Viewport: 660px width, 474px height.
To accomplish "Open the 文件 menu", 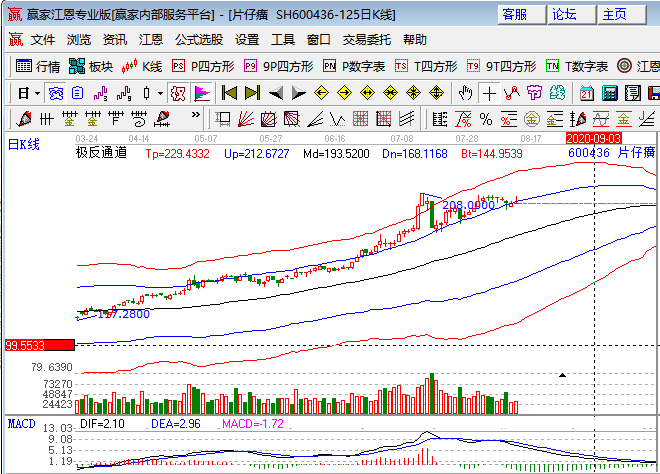I will [x=43, y=40].
